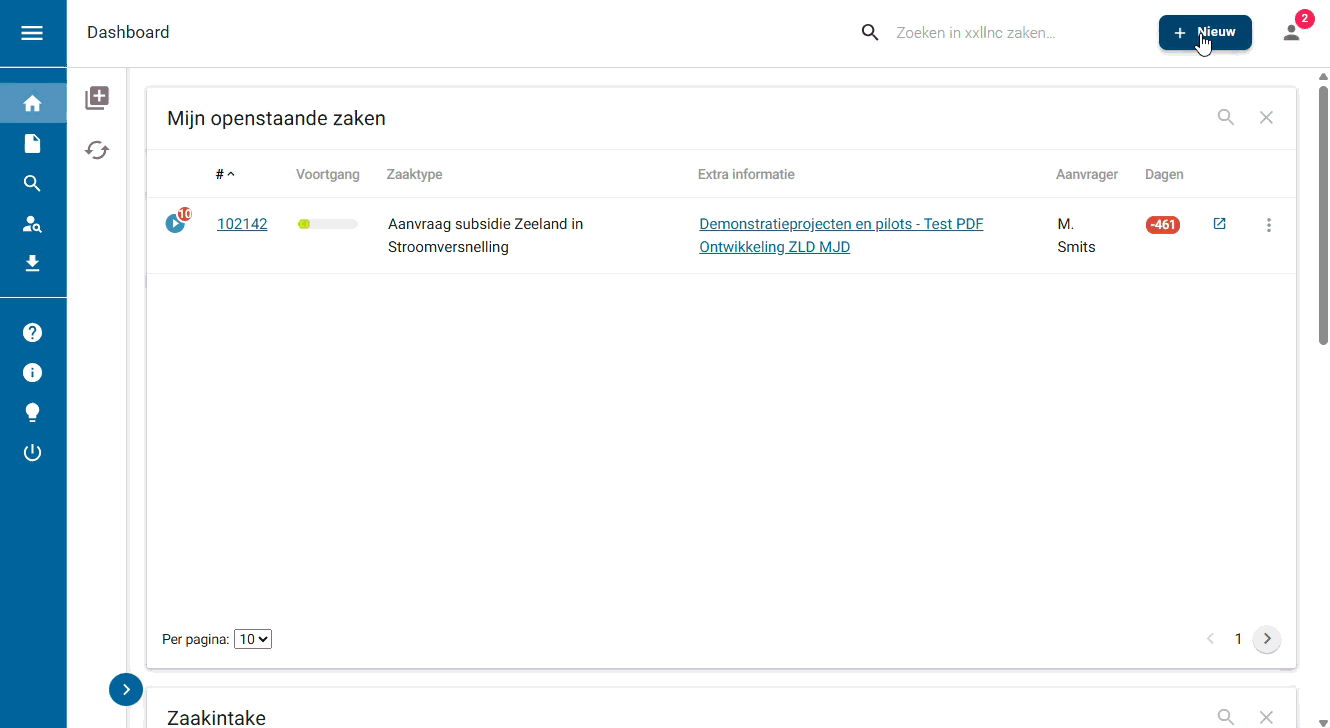Expand the collapsed side panel chevron
The width and height of the screenshot is (1330, 728).
tap(126, 689)
